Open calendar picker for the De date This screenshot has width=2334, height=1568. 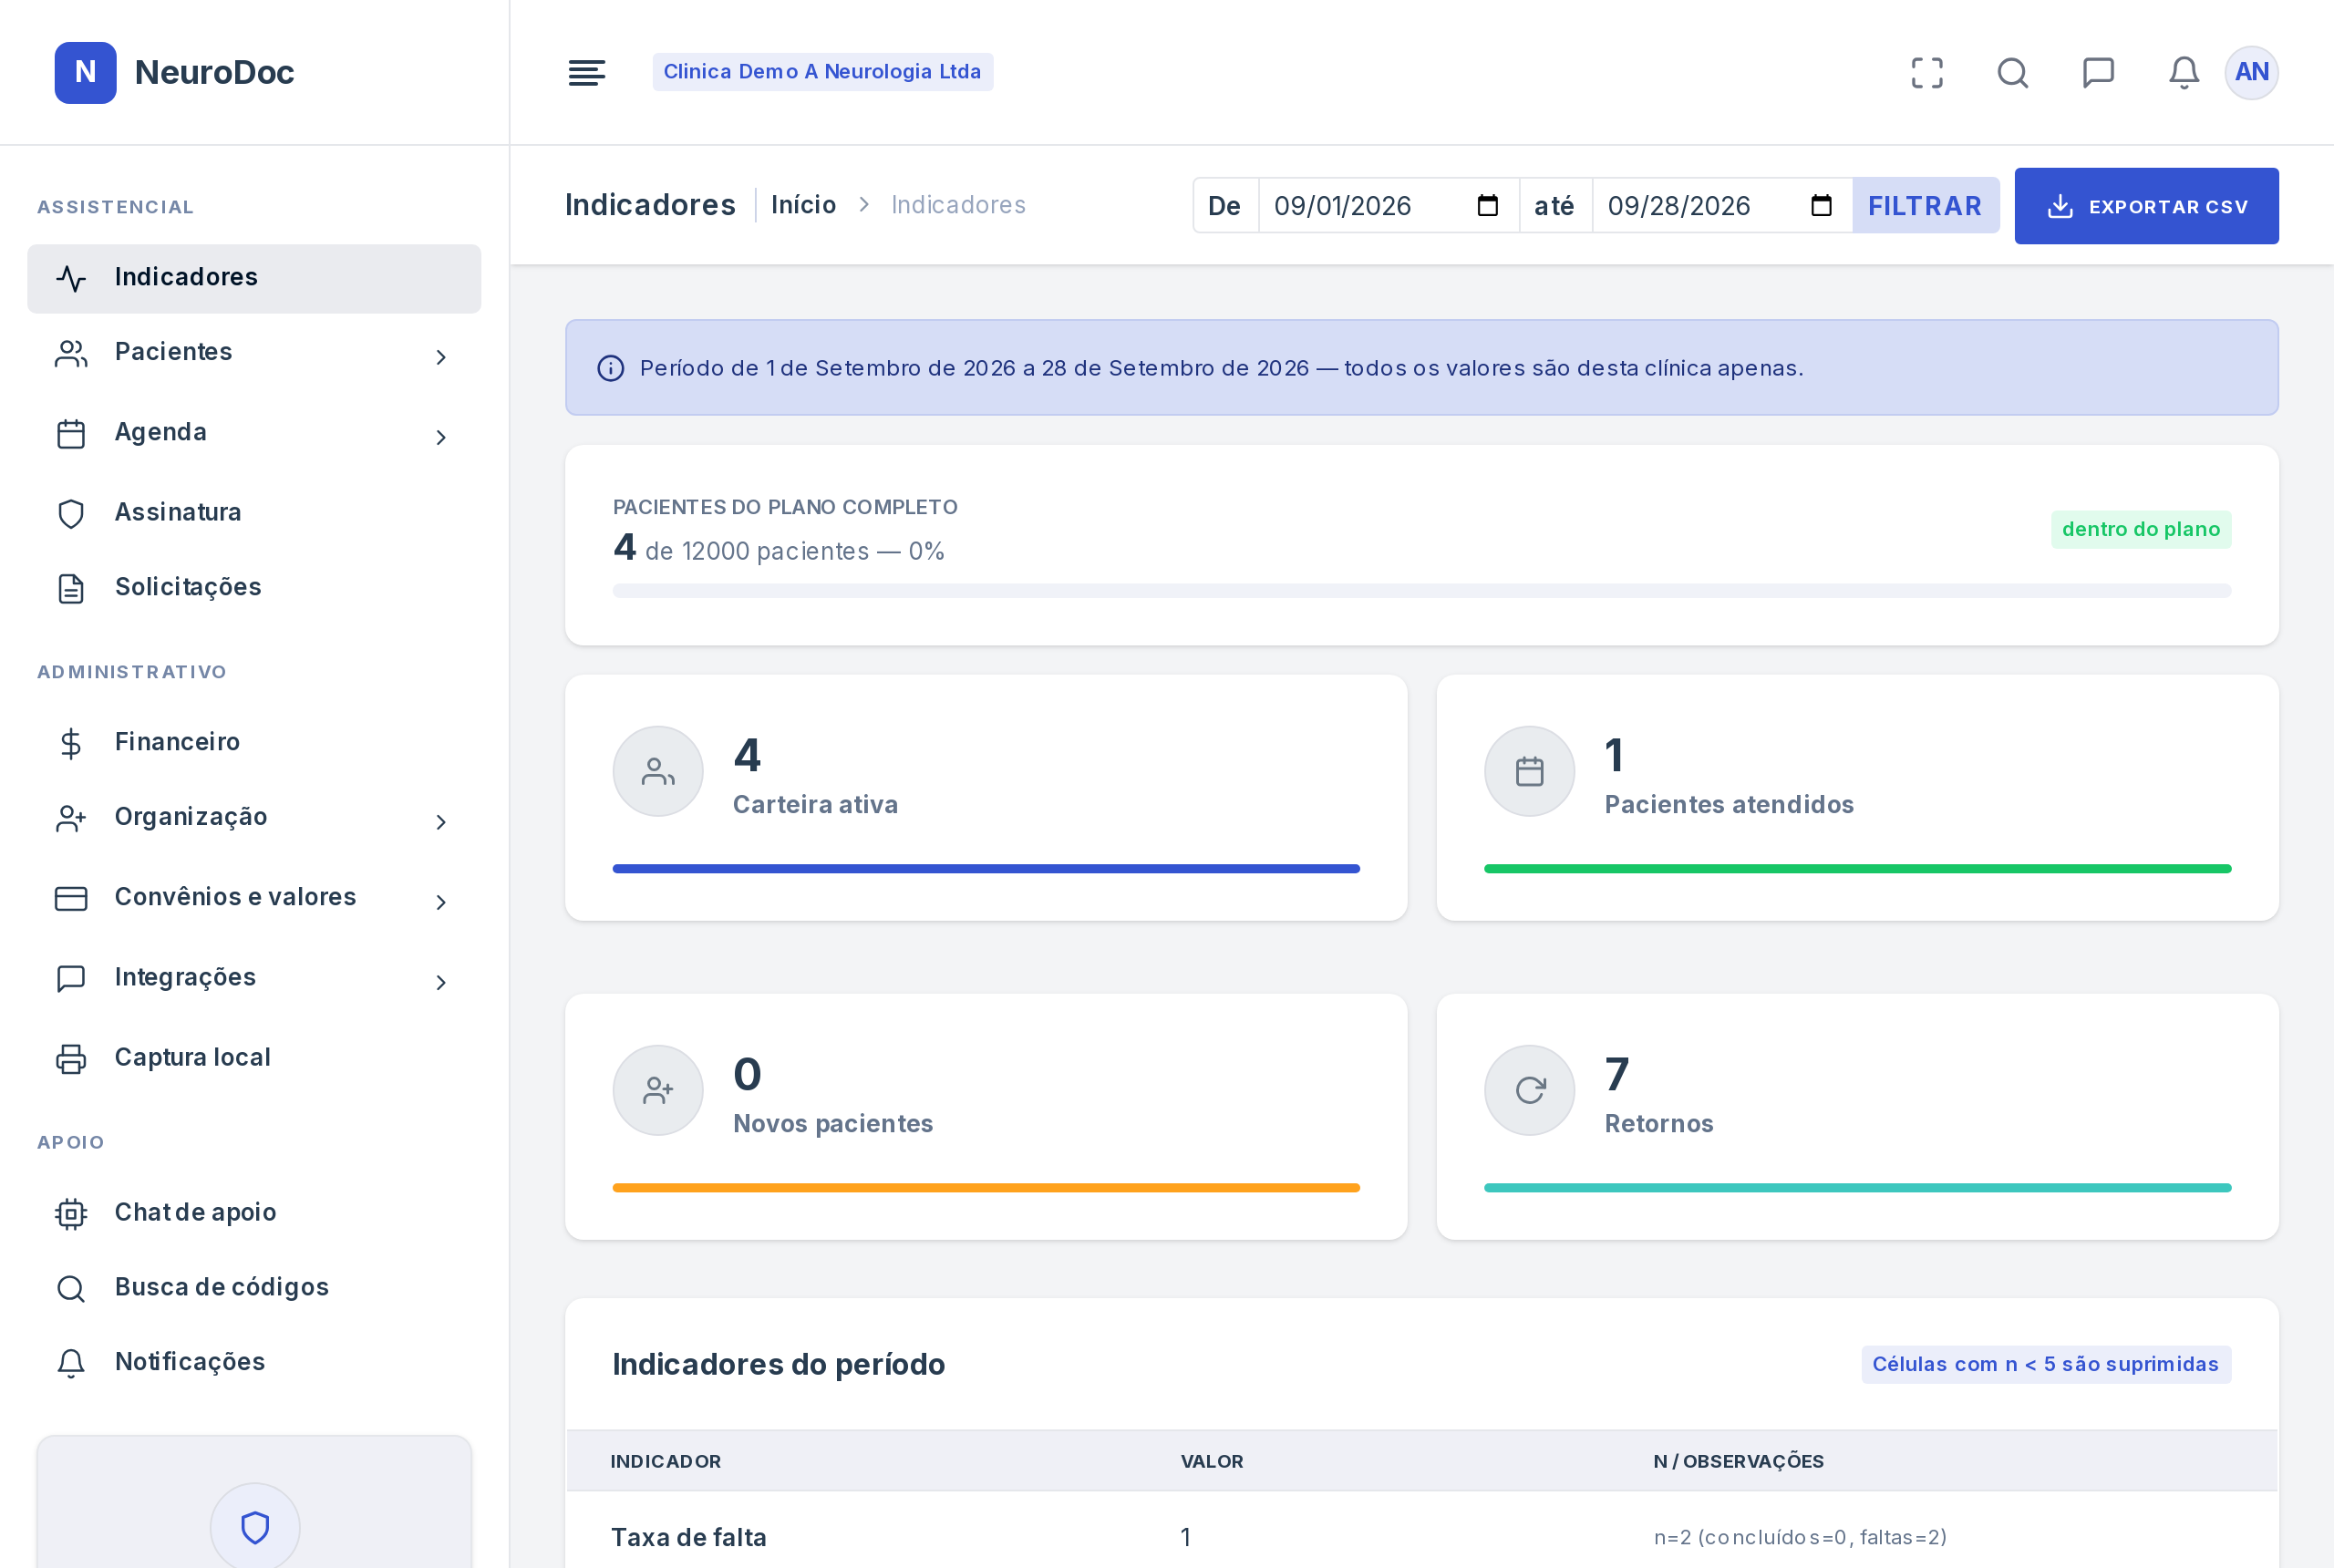[x=1487, y=206]
